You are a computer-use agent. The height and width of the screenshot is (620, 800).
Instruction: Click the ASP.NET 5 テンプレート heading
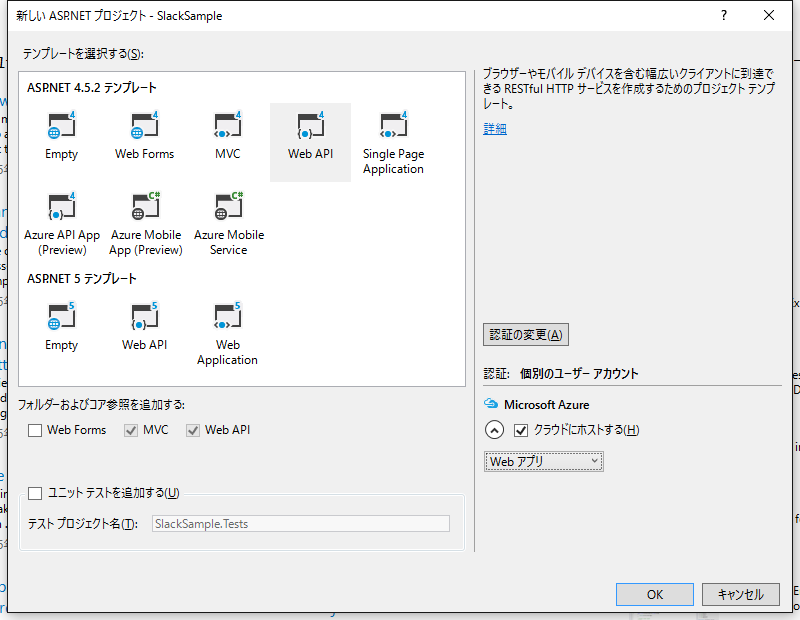82,279
